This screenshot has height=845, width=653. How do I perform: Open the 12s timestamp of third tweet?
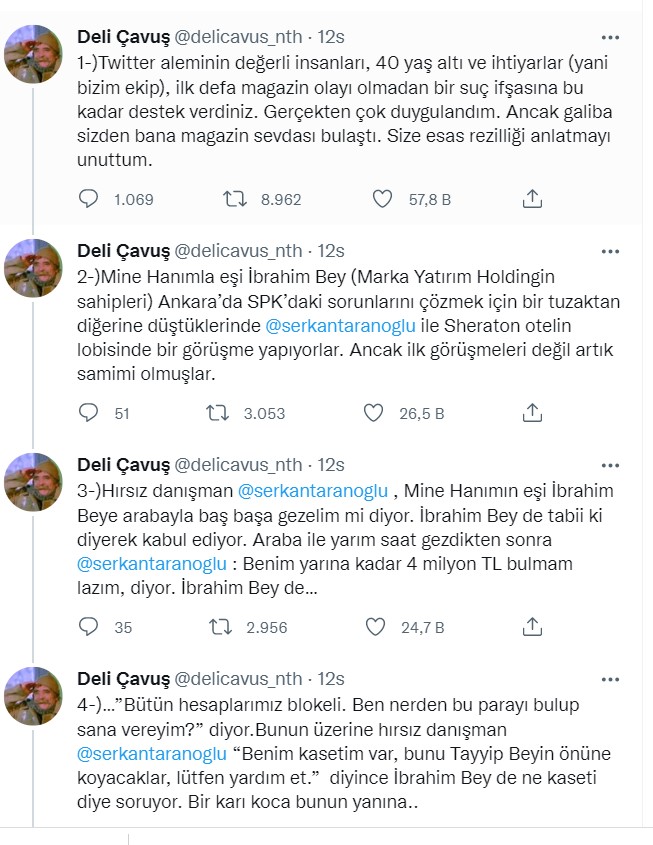(331, 465)
